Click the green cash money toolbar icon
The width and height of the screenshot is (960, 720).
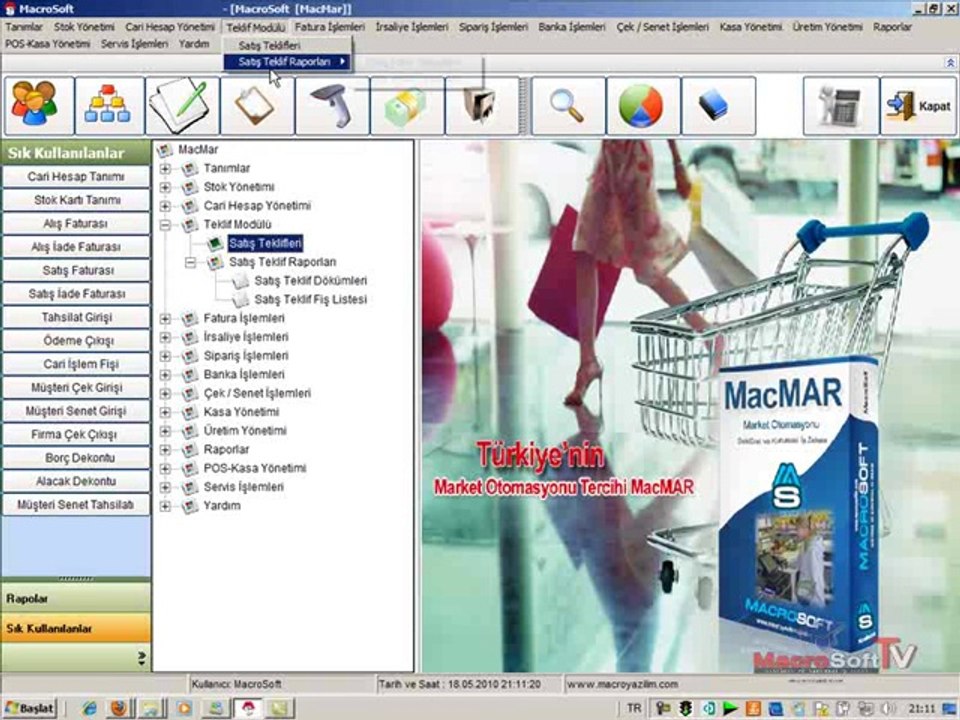point(407,106)
